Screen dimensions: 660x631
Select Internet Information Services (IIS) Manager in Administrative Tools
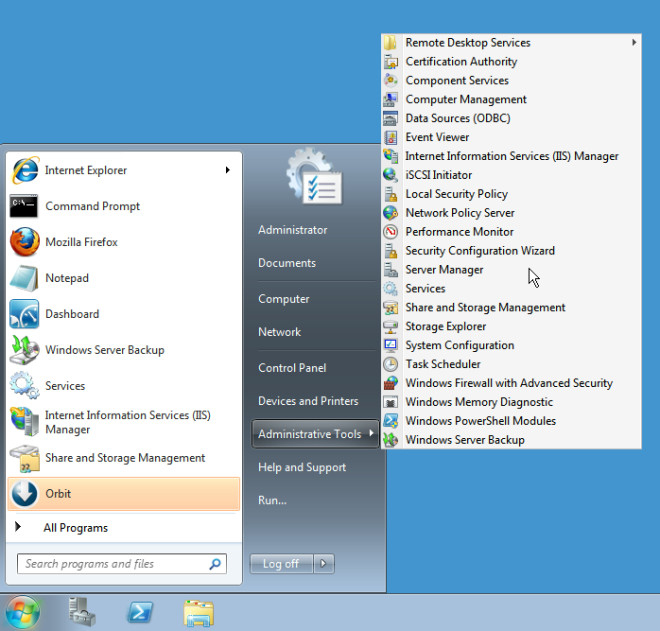(512, 156)
